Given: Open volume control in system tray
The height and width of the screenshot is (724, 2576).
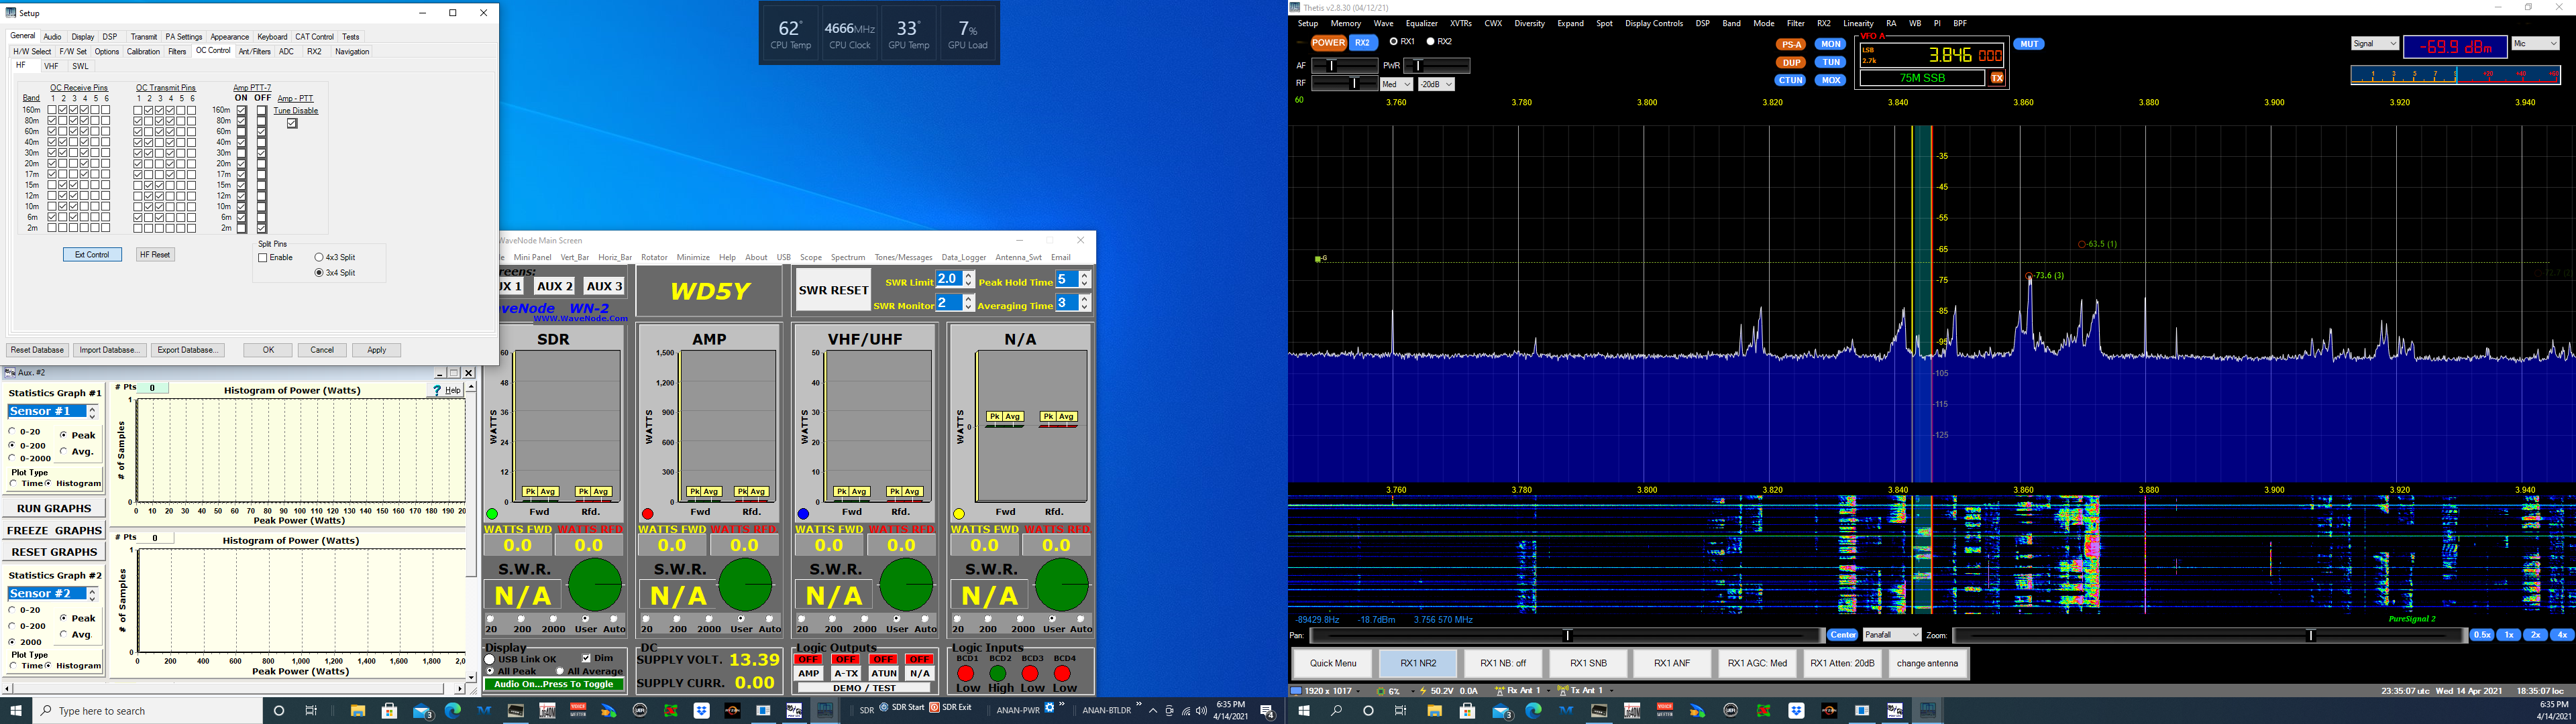Looking at the screenshot, I should (x=1201, y=711).
